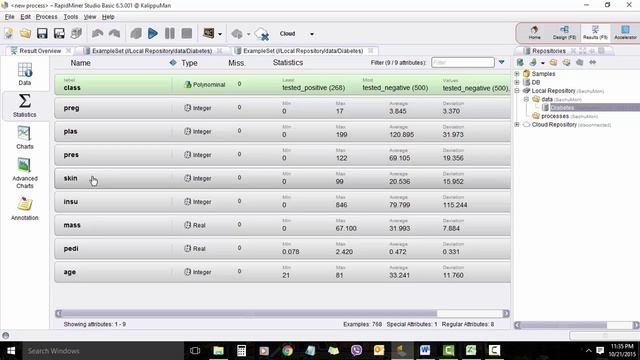Expand the pedi attribute row
The height and width of the screenshot is (360, 640).
coord(282,249)
